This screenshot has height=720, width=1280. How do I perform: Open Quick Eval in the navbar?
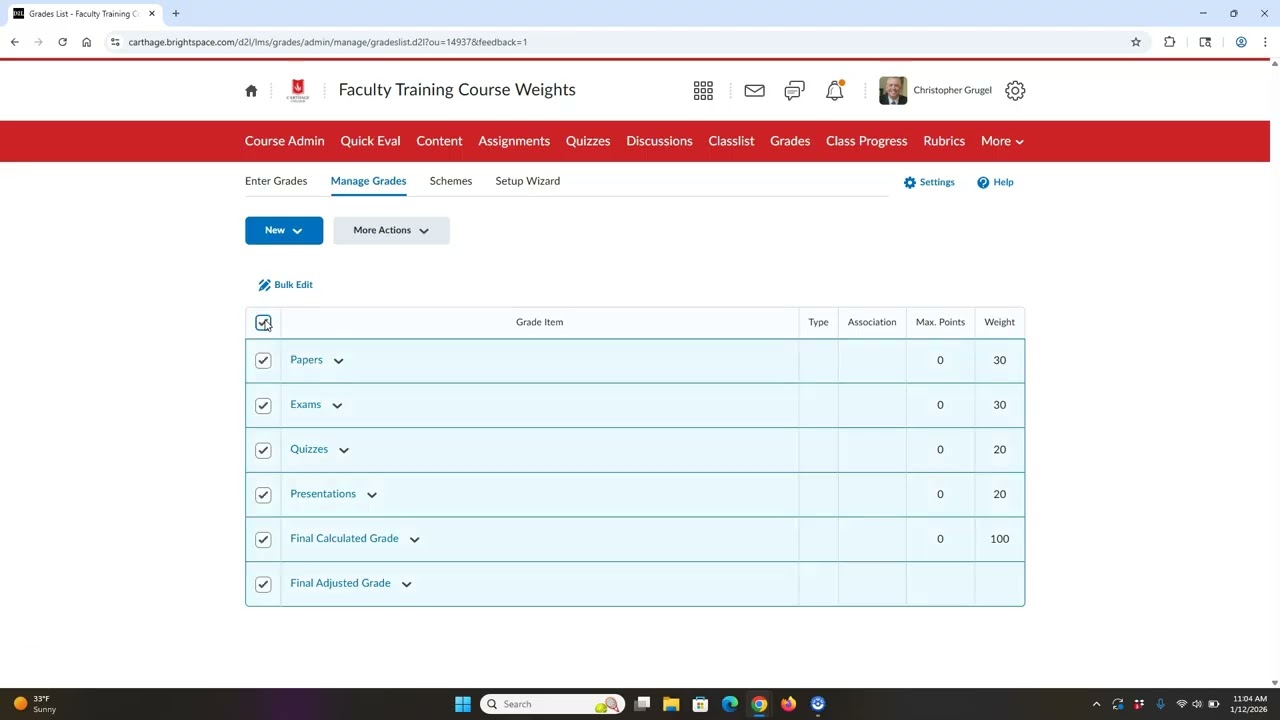tap(370, 141)
